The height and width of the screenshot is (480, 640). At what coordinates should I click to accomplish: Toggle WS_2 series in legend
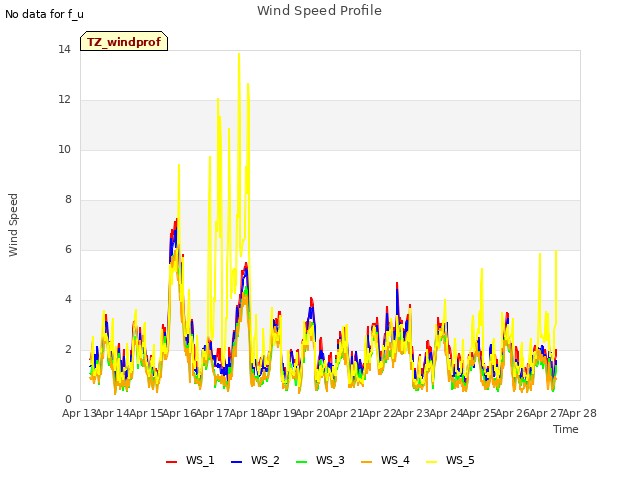click(255, 460)
